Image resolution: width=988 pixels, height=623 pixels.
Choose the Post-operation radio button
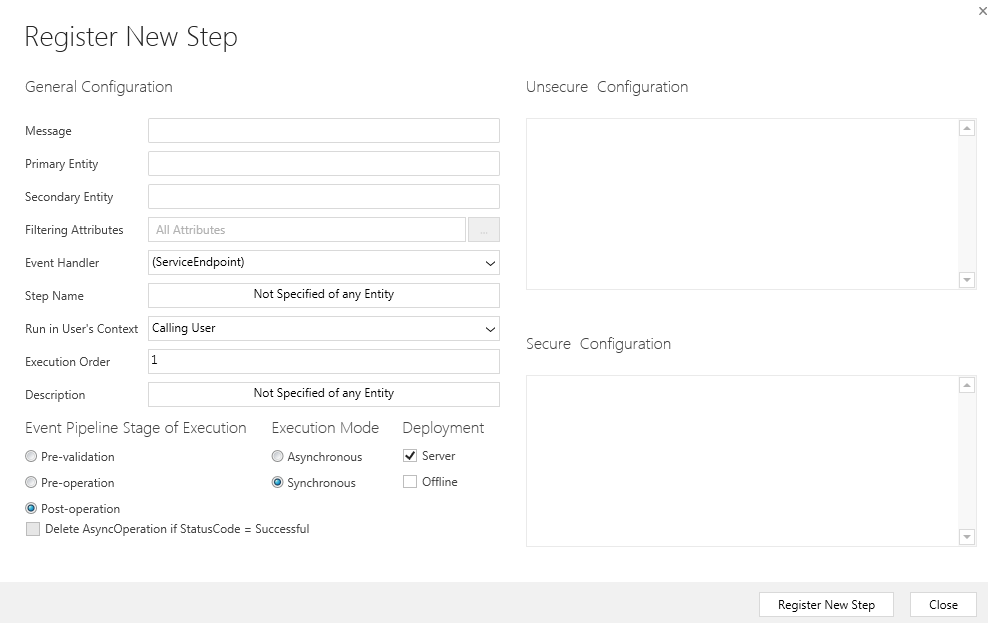[32, 509]
